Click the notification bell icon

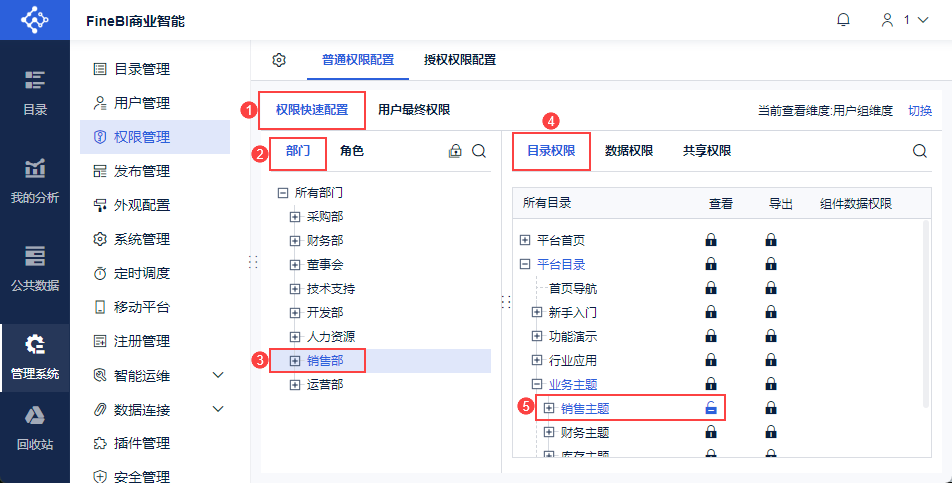tap(844, 20)
